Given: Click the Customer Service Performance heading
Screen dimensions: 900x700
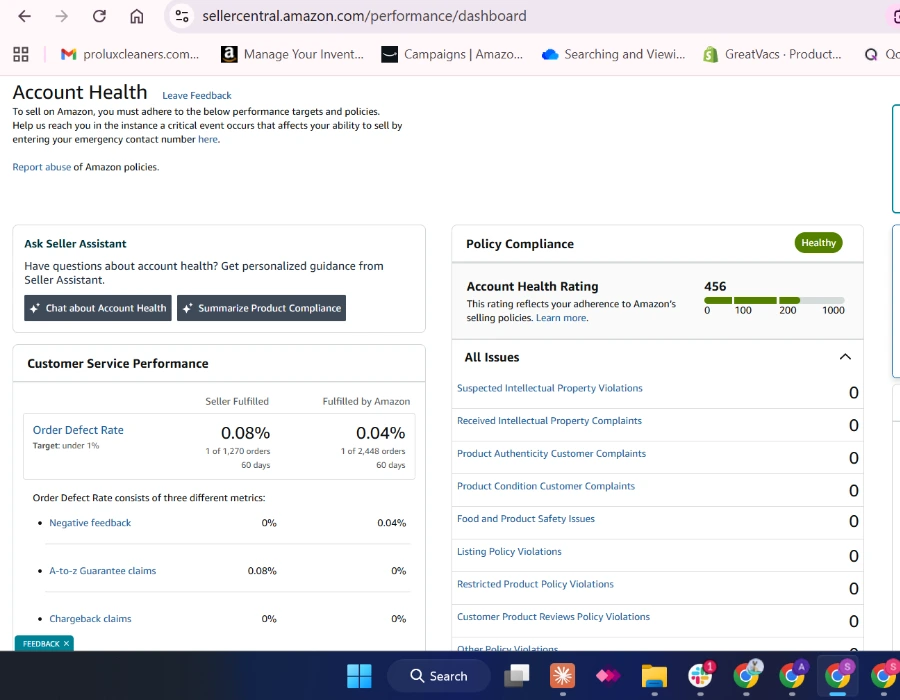Looking at the screenshot, I should pos(118,363).
